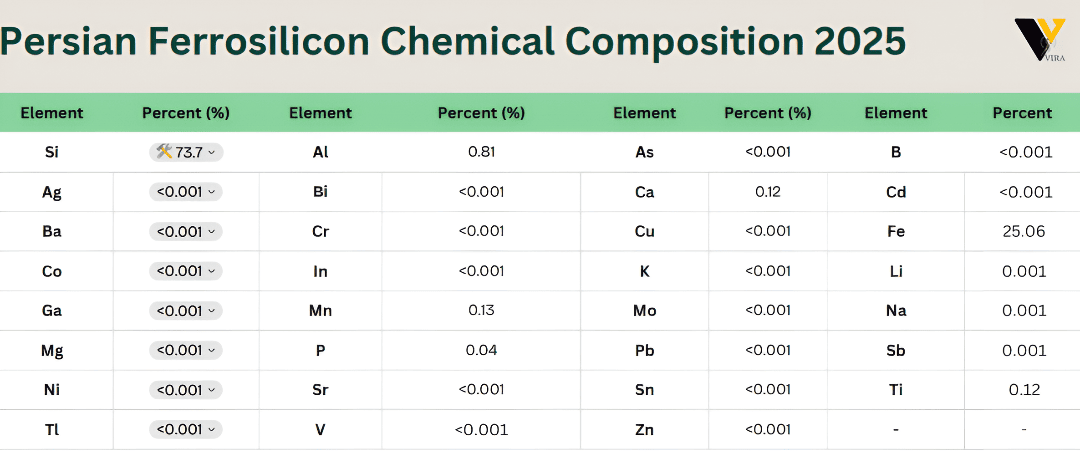
Task: Expand the Tl percent dropdown chip
Action: click(x=186, y=430)
